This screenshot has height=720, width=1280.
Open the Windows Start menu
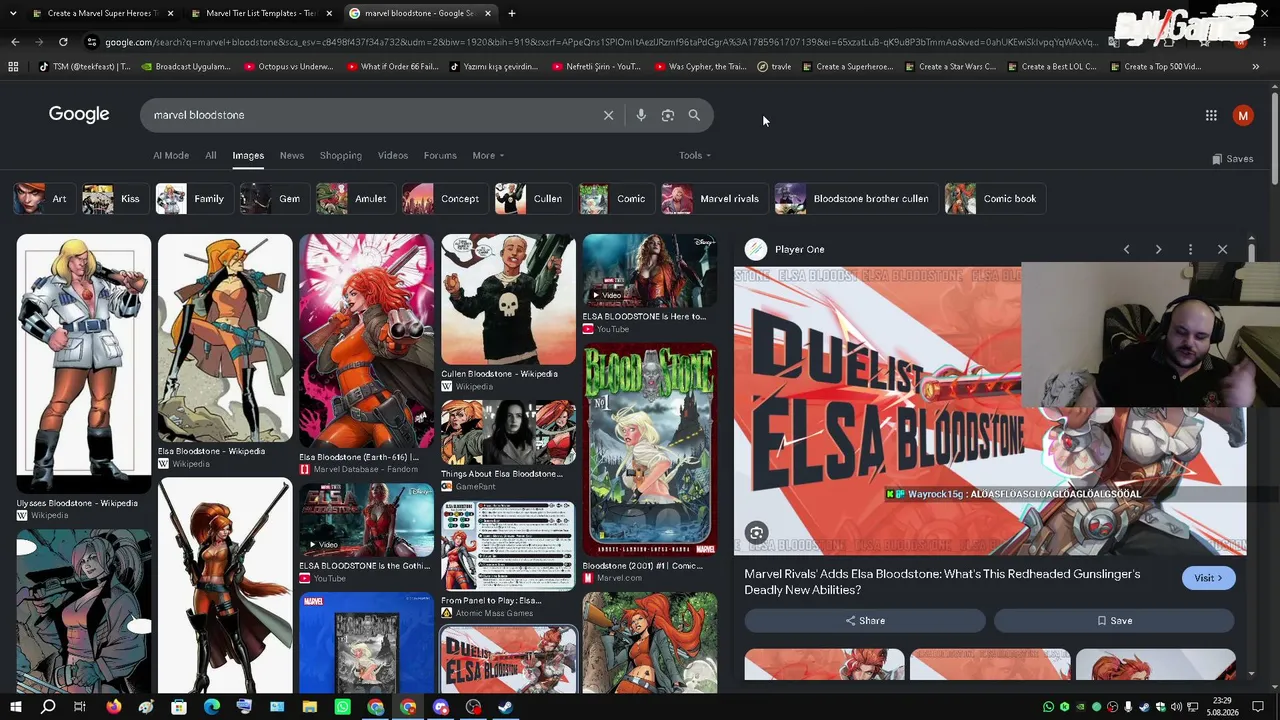[15, 707]
